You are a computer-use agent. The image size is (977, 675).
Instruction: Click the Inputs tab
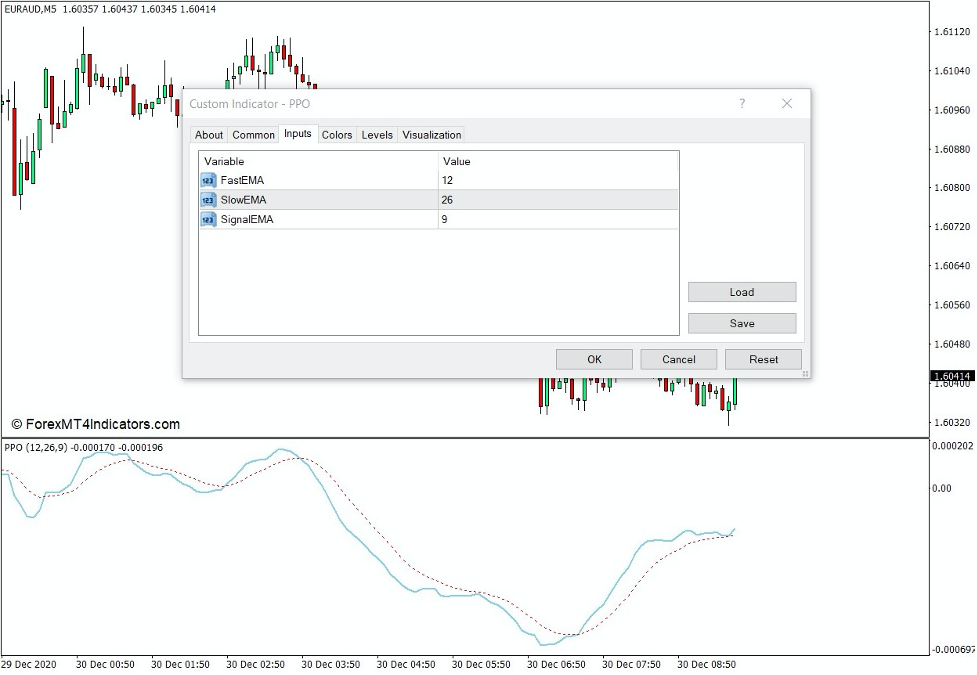click(296, 134)
